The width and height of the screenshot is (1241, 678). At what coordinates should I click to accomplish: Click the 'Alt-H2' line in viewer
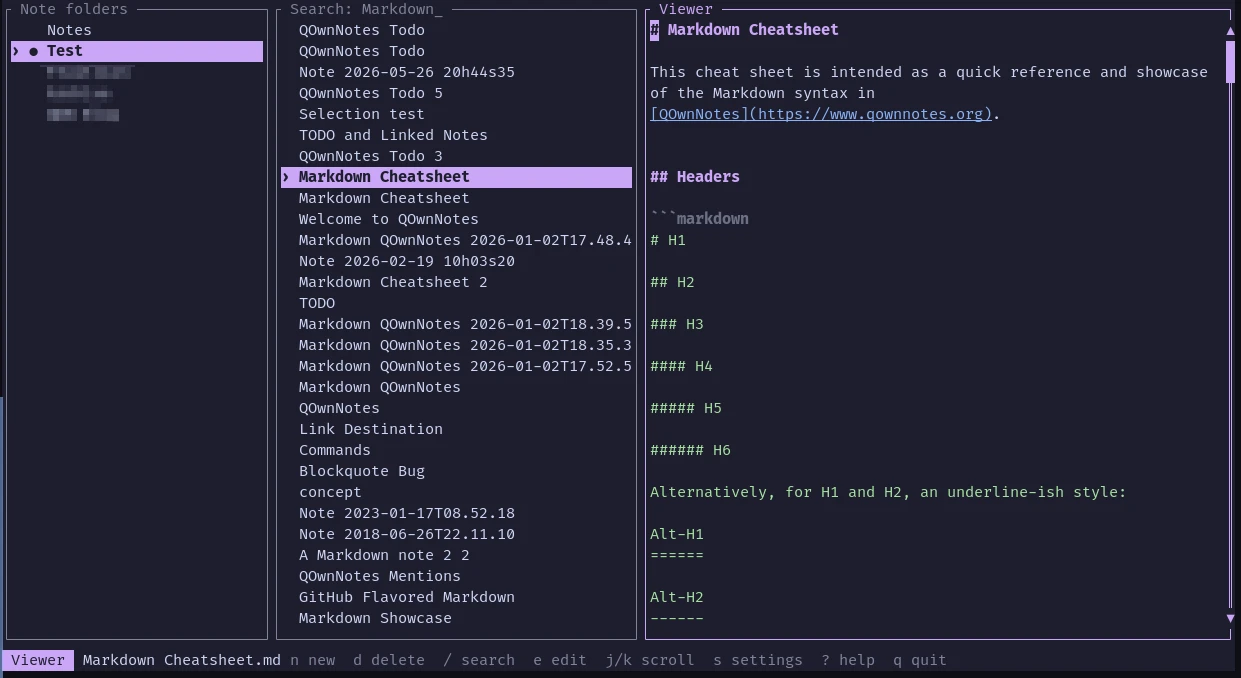point(677,597)
